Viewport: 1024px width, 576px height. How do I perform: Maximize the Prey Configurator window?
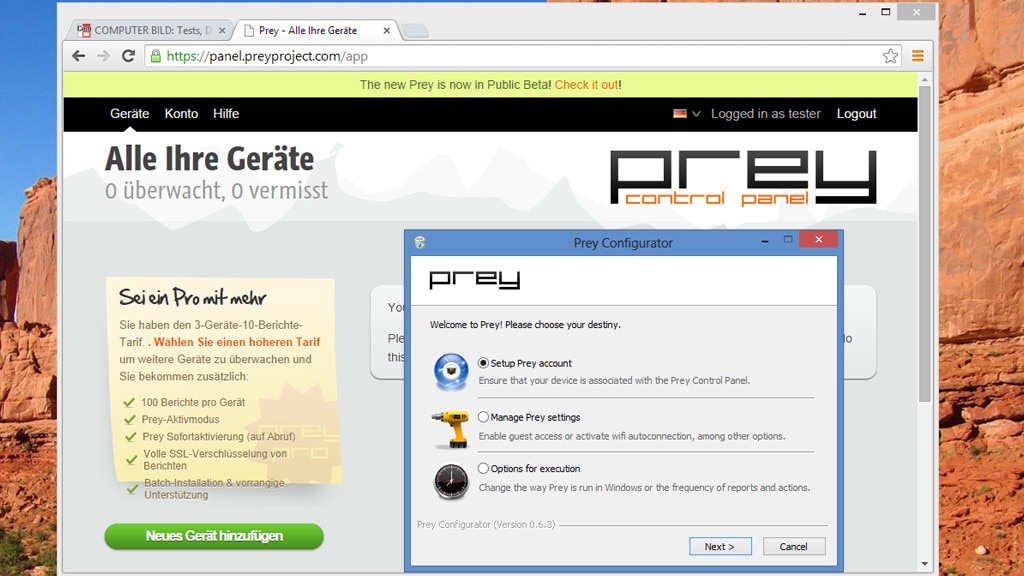[x=788, y=240]
